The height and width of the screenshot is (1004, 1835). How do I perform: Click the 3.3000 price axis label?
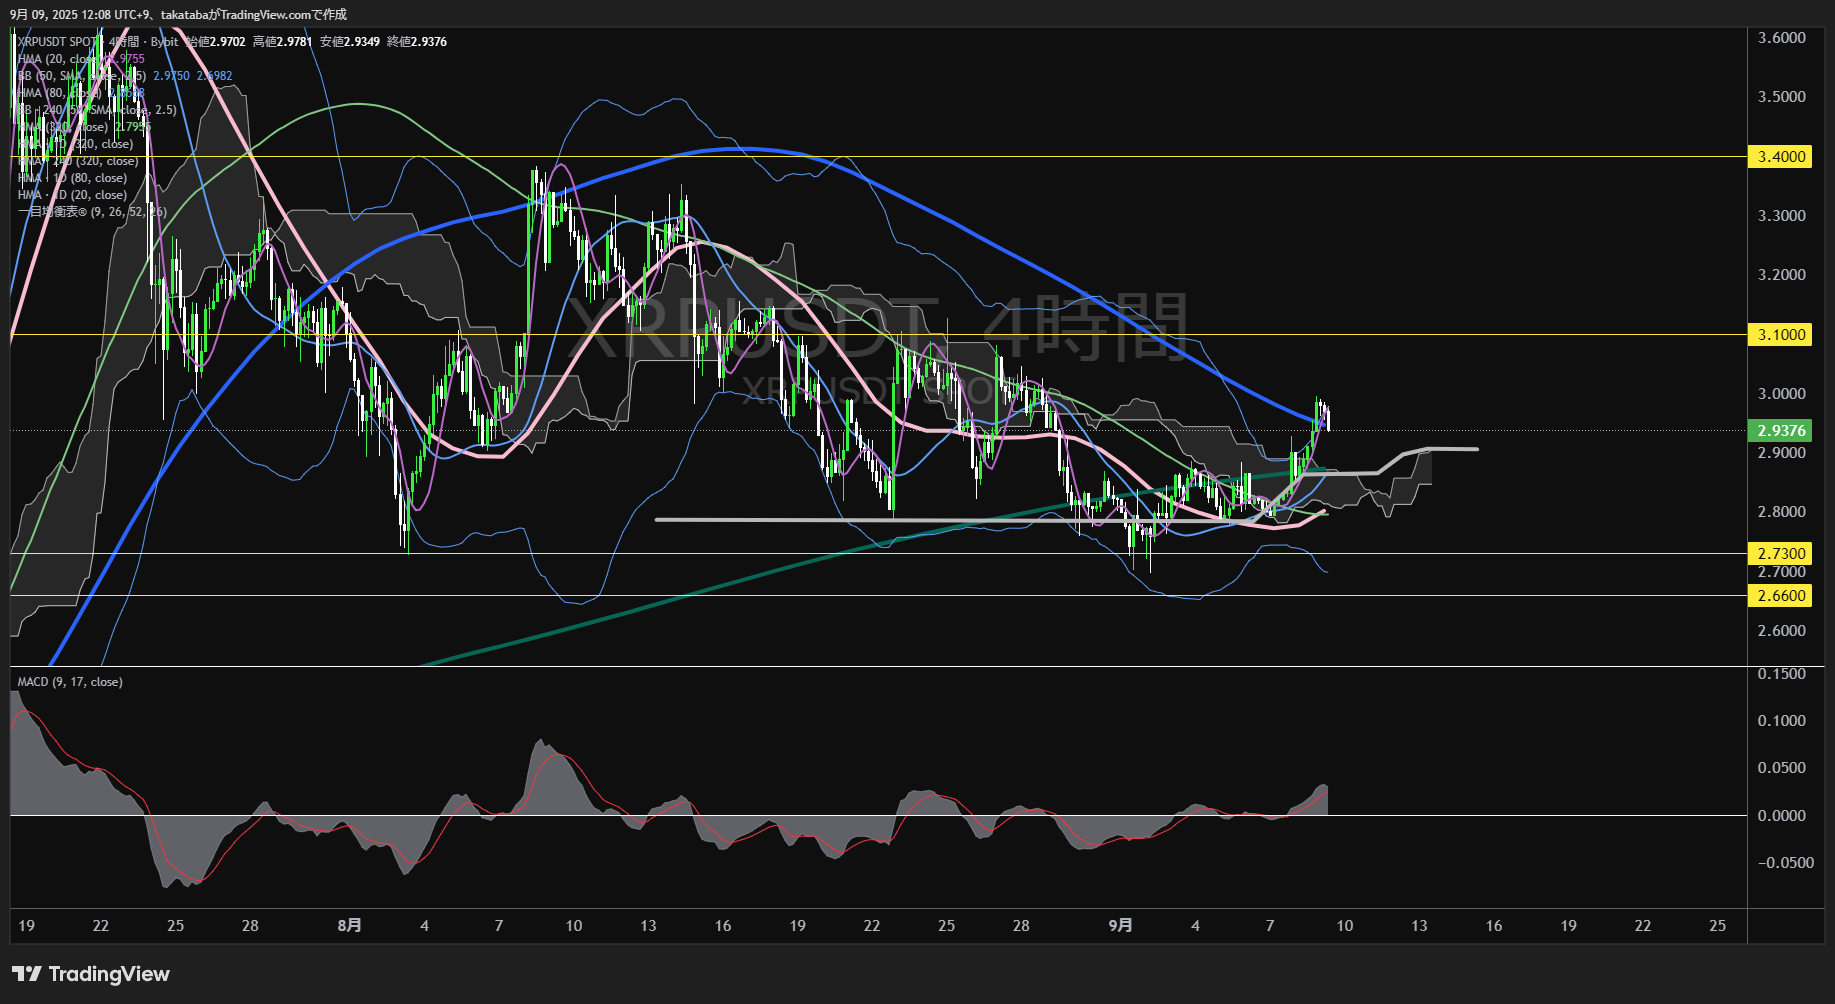[x=1782, y=216]
